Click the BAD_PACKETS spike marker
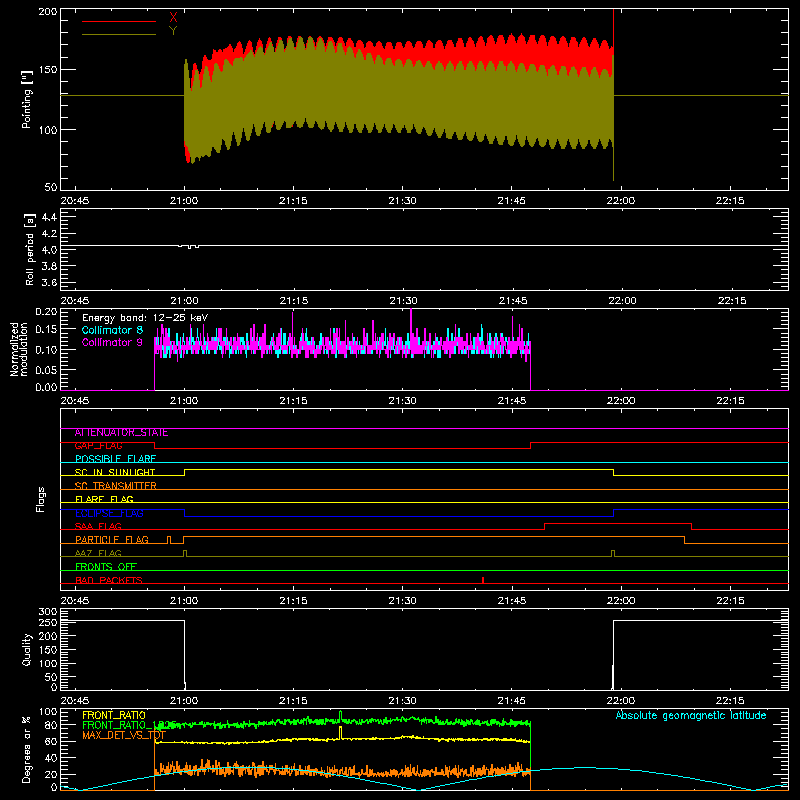Image resolution: width=800 pixels, height=800 pixels. coord(483,580)
